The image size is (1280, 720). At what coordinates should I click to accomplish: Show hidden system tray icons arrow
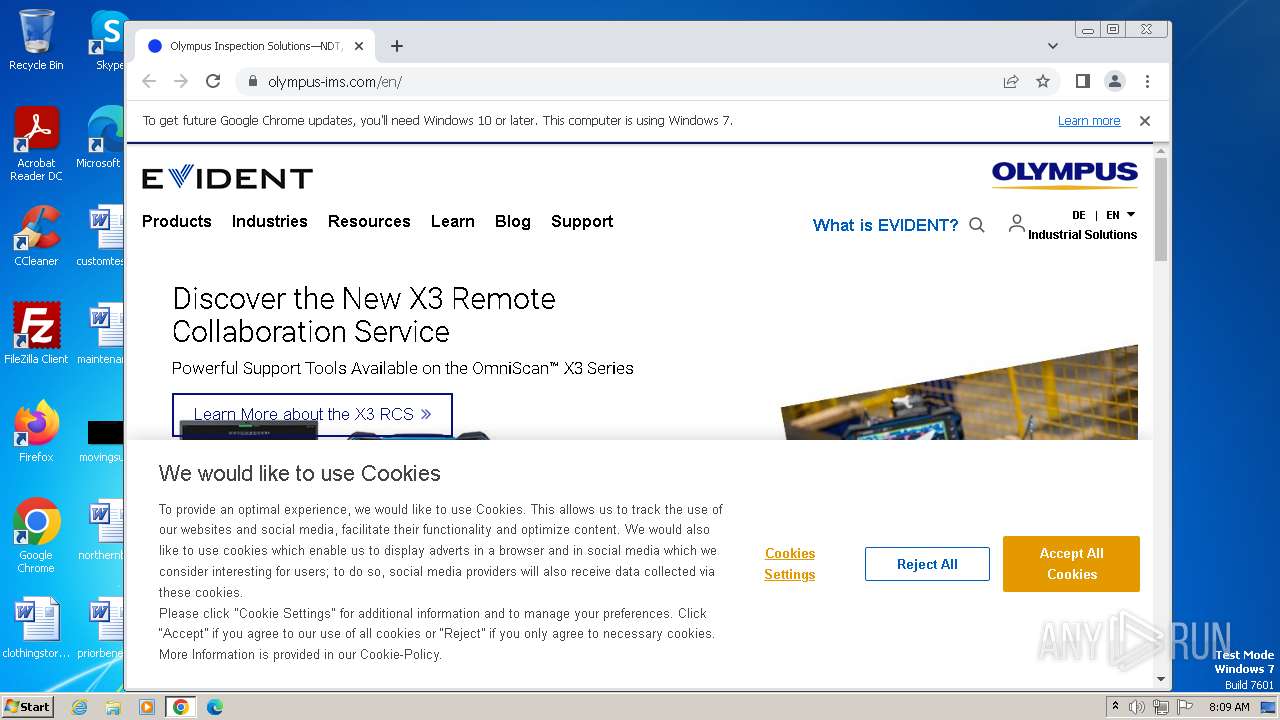coord(1115,707)
